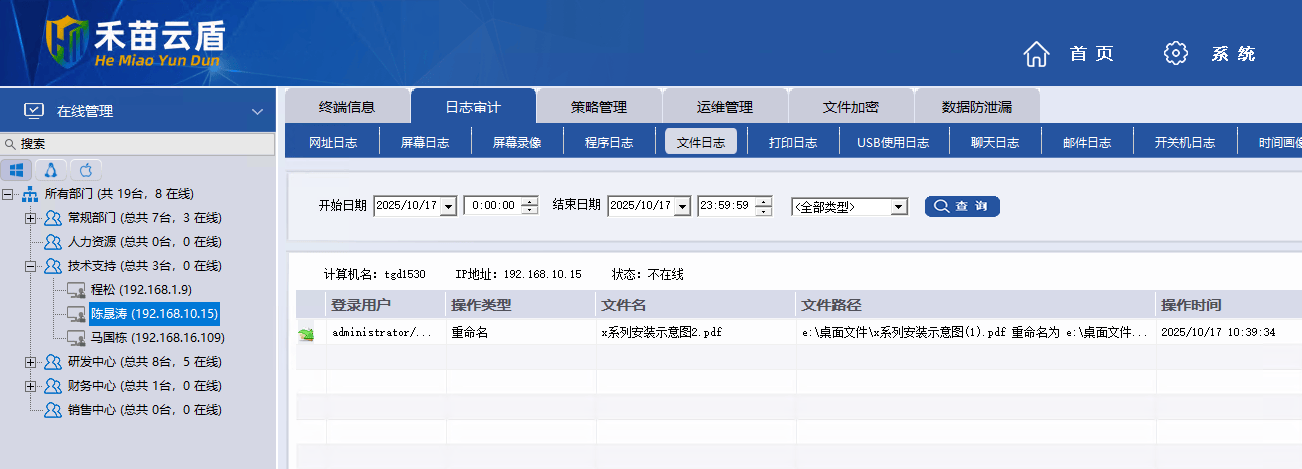This screenshot has width=1302, height=469.
Task: Click the 查询 search button
Action: click(x=961, y=206)
